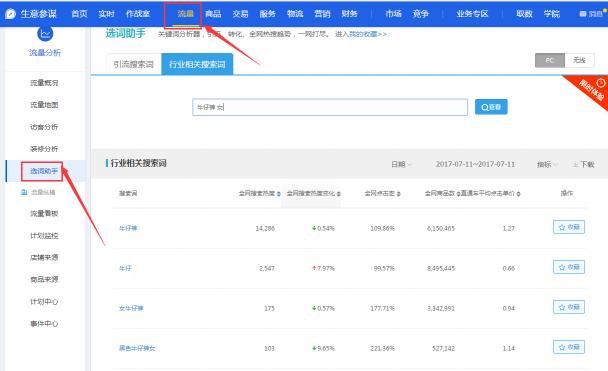
Task: Open 装修分析 in sidebar
Action: pos(44,149)
